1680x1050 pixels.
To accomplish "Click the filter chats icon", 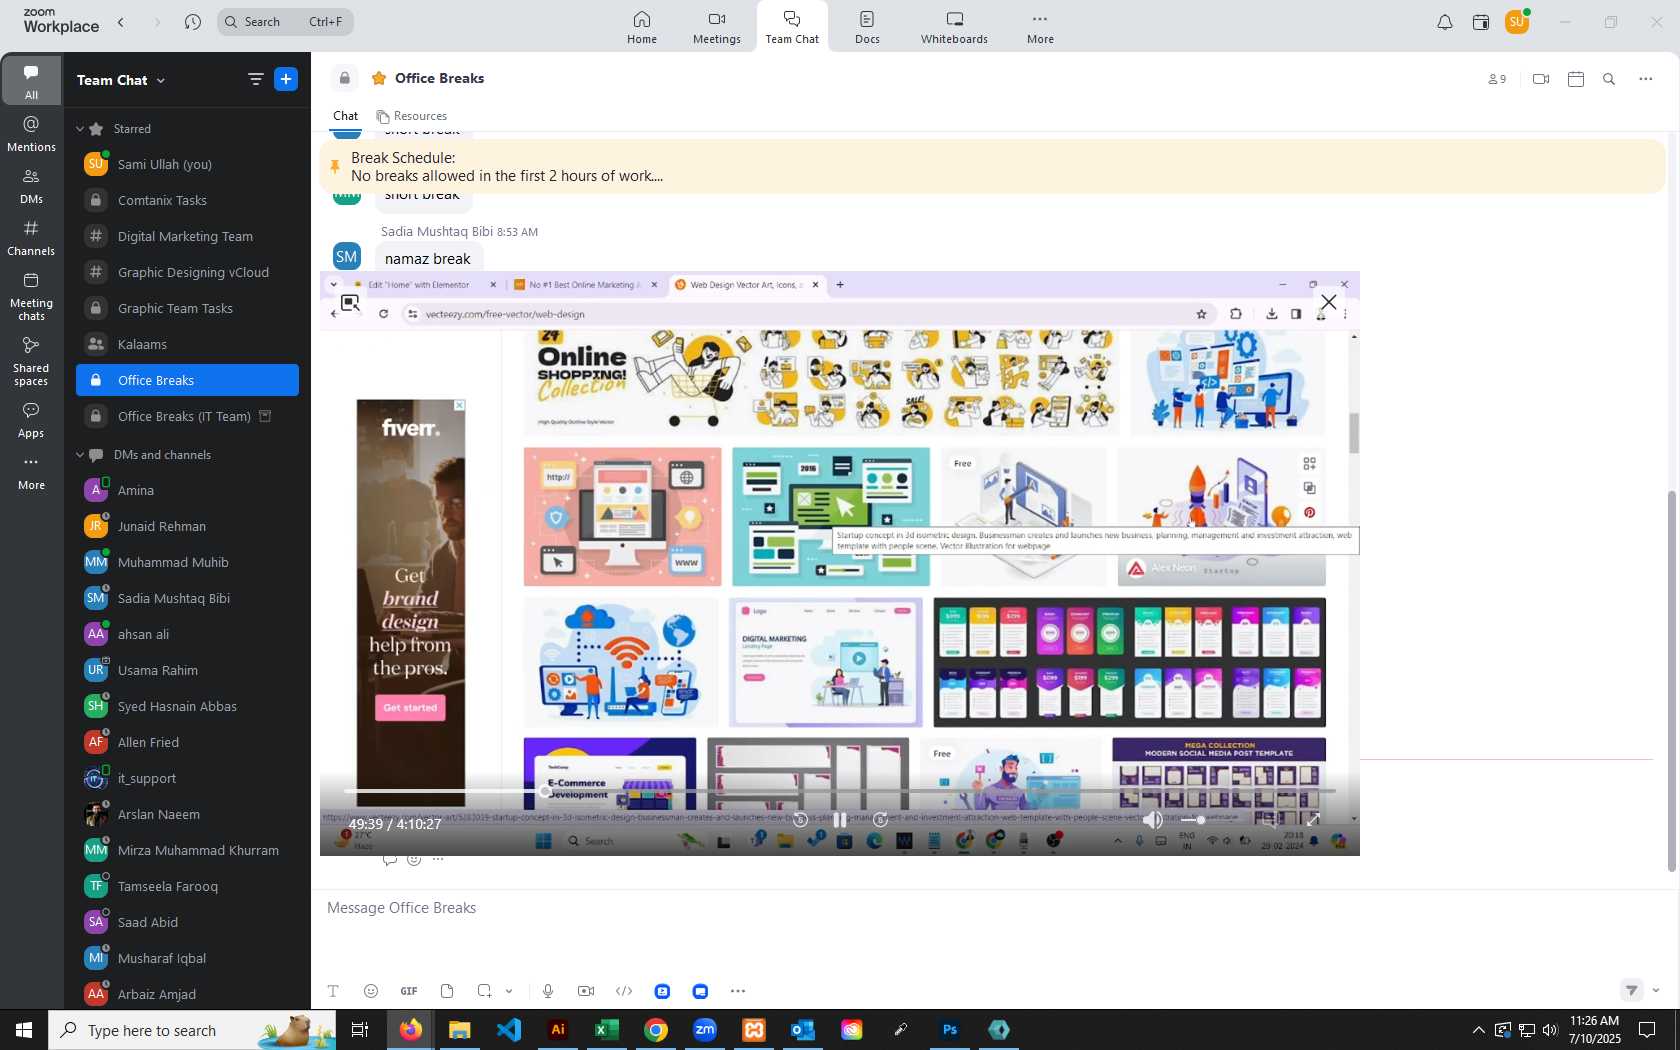I will click(x=256, y=79).
